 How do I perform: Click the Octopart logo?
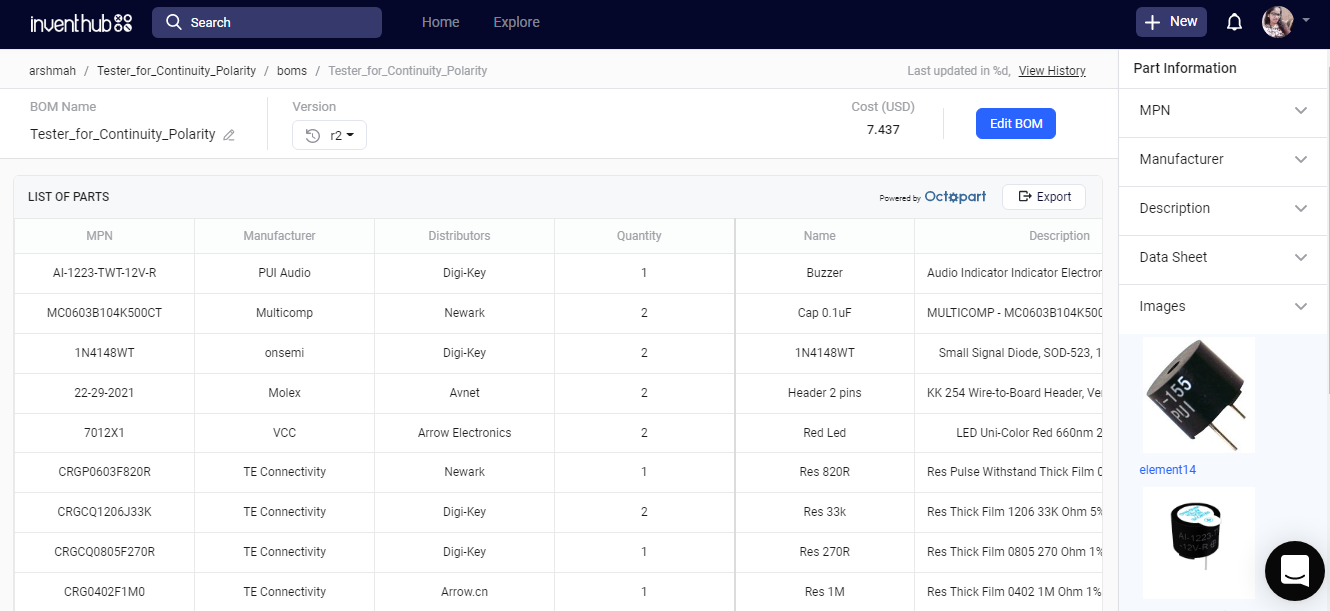coord(955,197)
